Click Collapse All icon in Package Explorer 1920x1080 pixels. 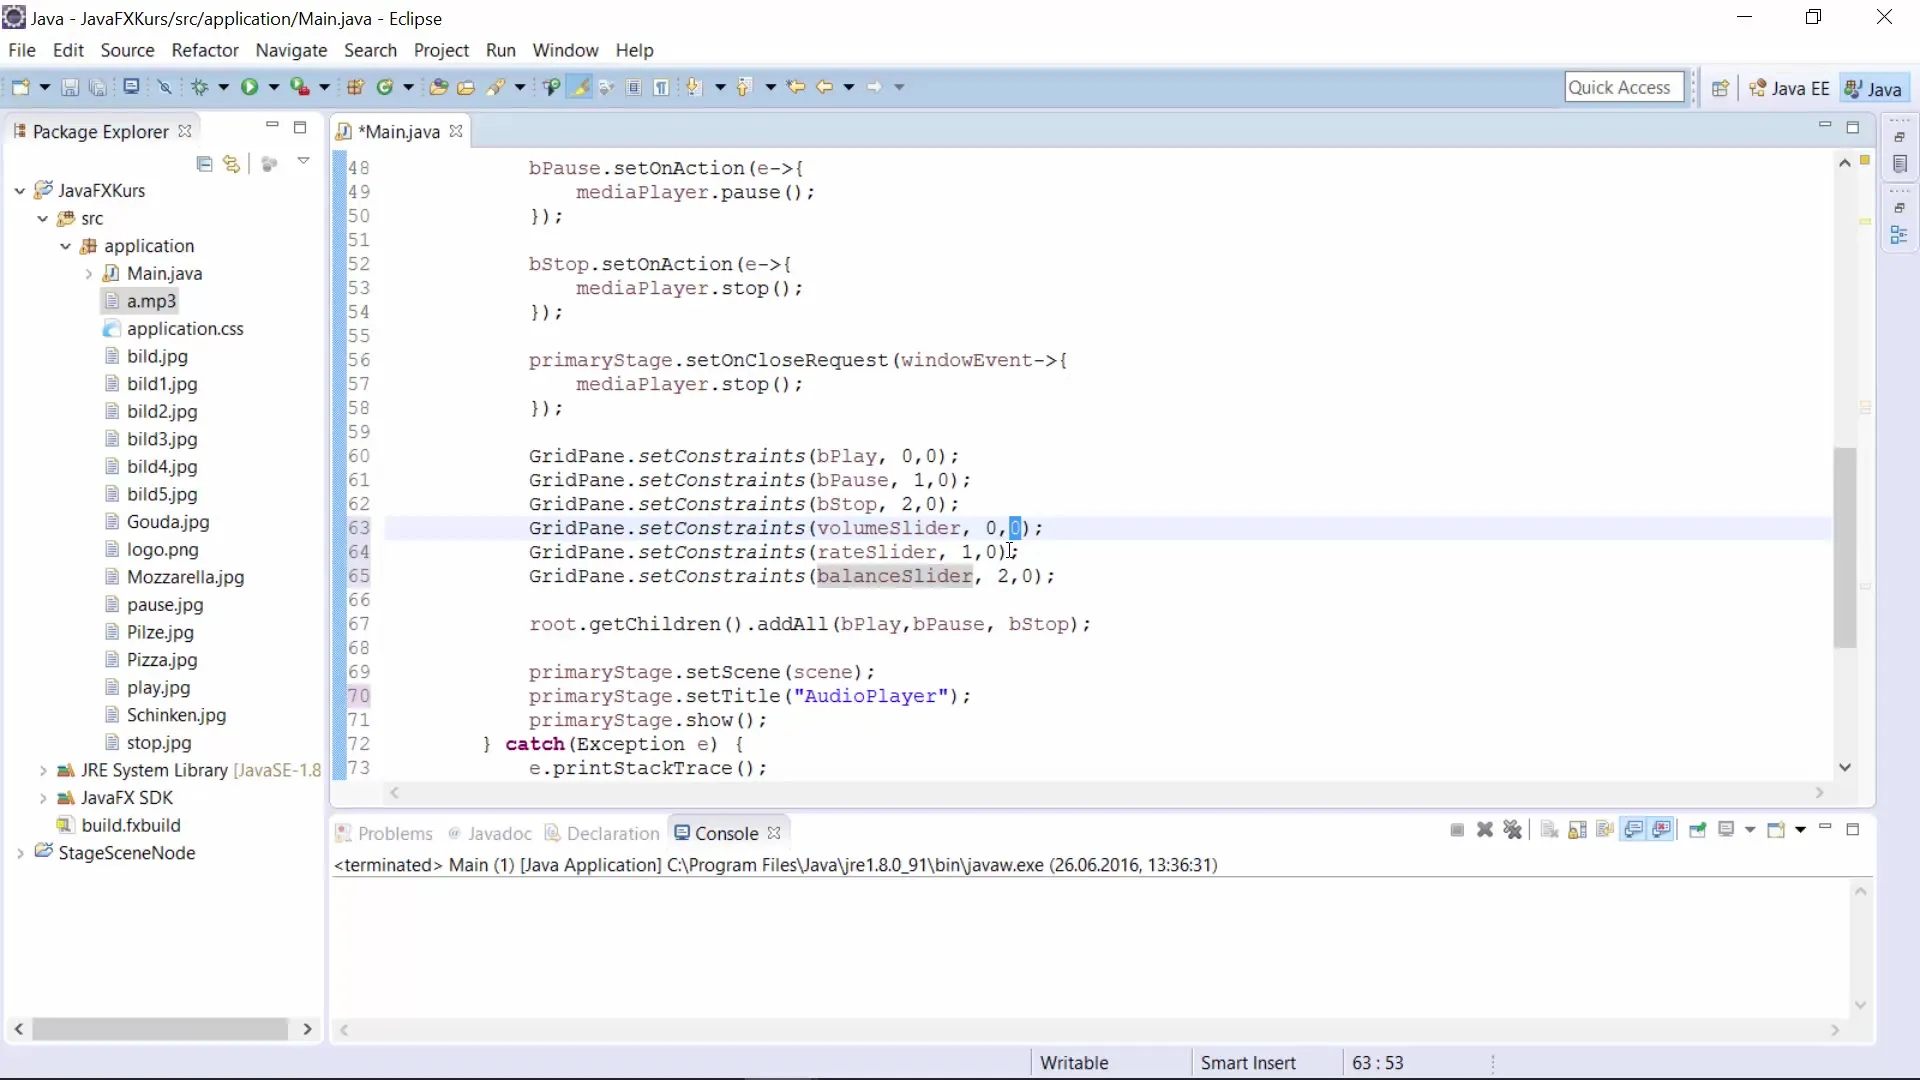coord(204,164)
